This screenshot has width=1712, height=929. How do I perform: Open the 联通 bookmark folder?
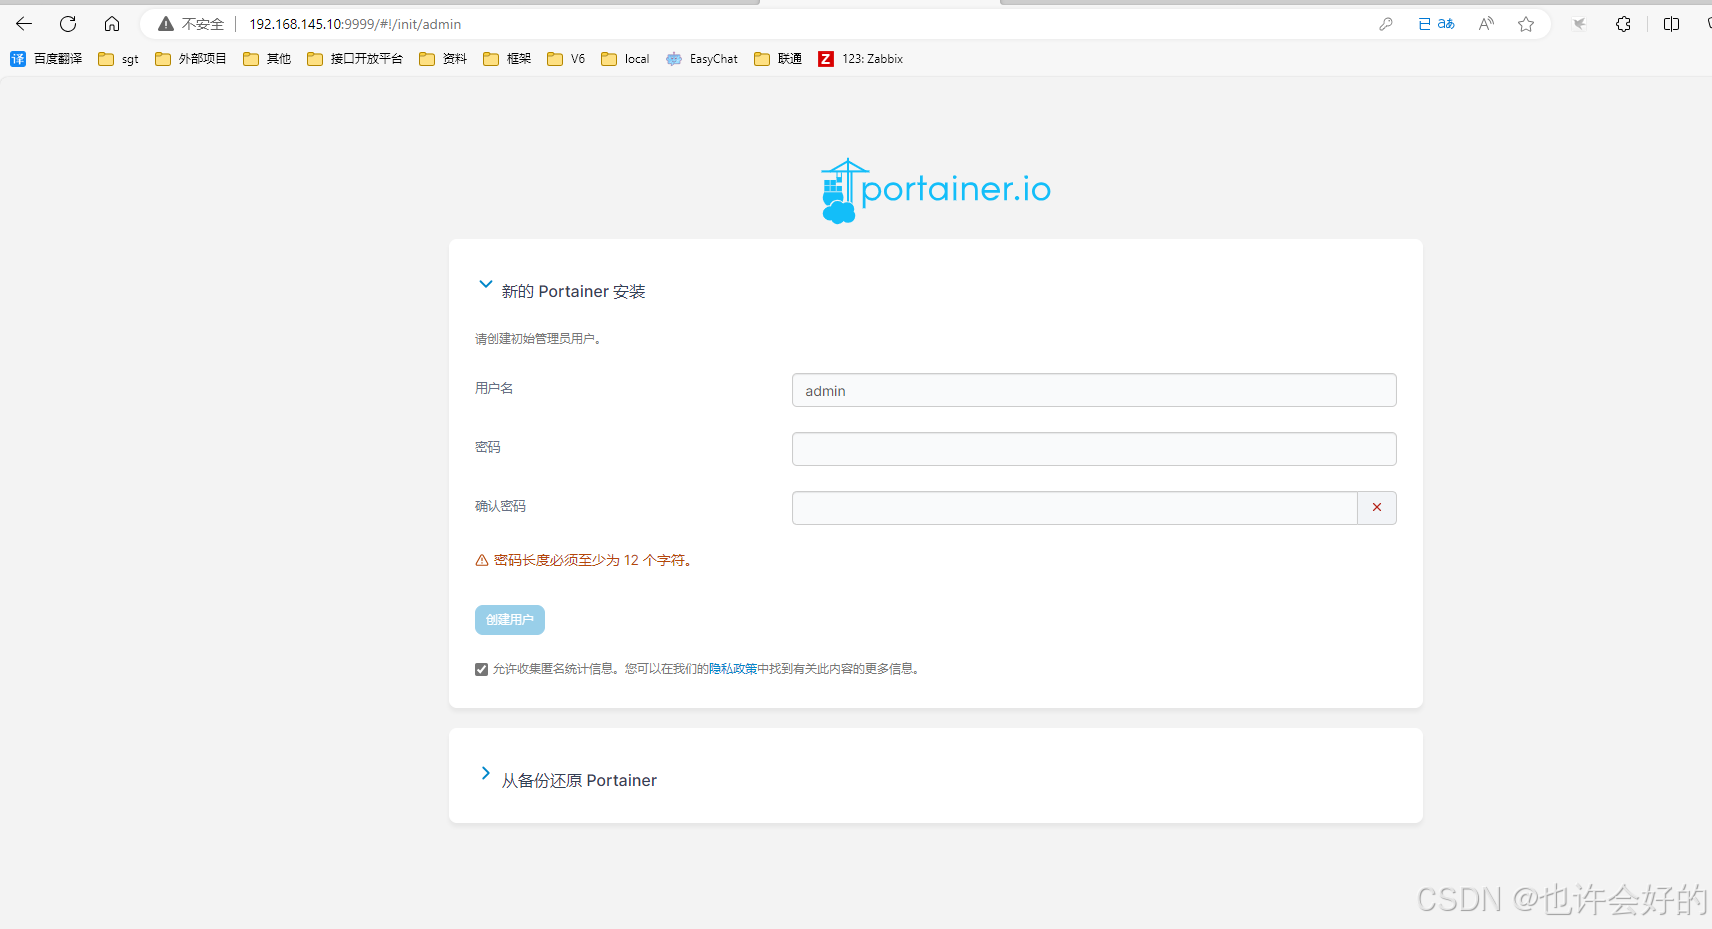pos(778,59)
